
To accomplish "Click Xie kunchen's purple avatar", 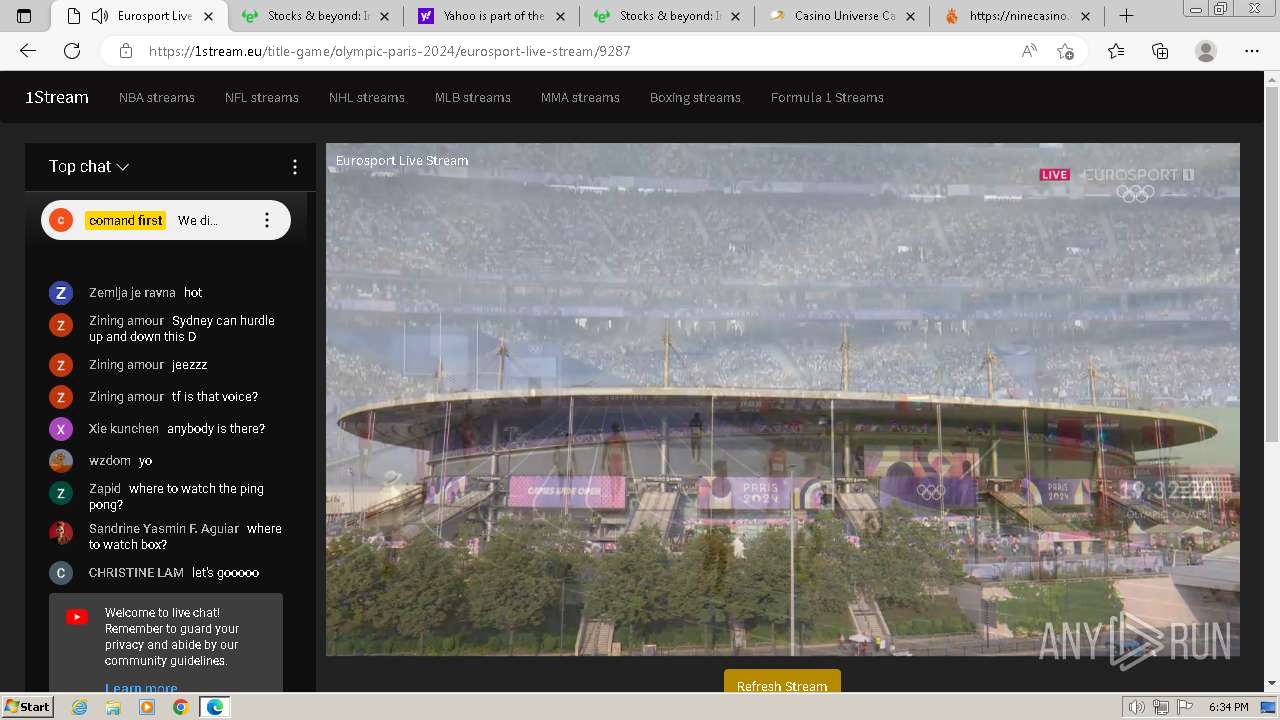I will (x=61, y=429).
